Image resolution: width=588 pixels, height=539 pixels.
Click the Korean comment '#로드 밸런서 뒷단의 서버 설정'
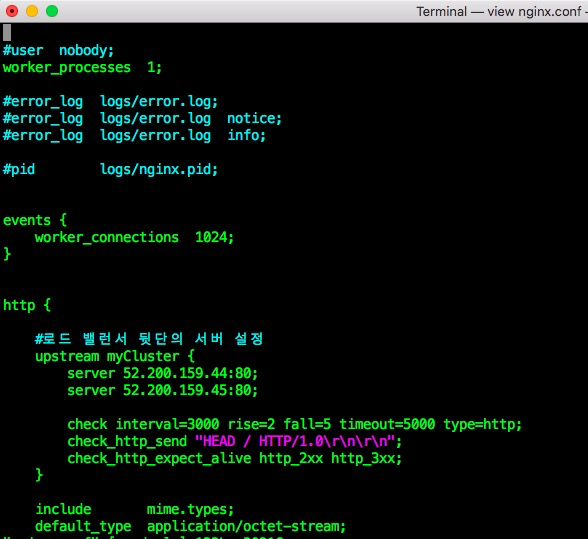149,339
